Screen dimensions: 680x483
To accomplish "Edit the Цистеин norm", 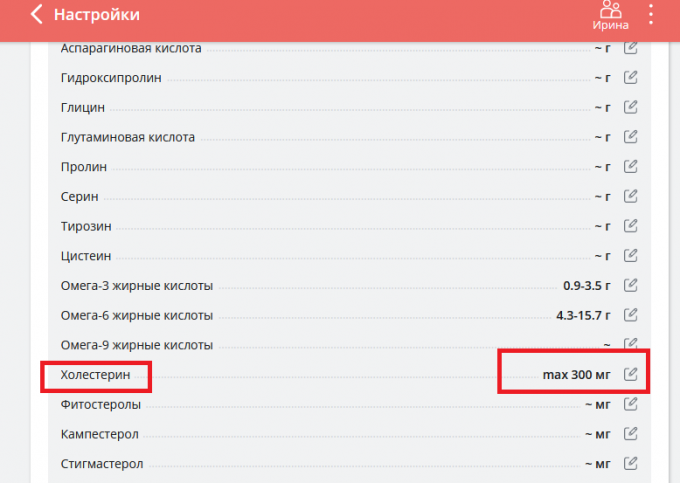I will point(631,256).
